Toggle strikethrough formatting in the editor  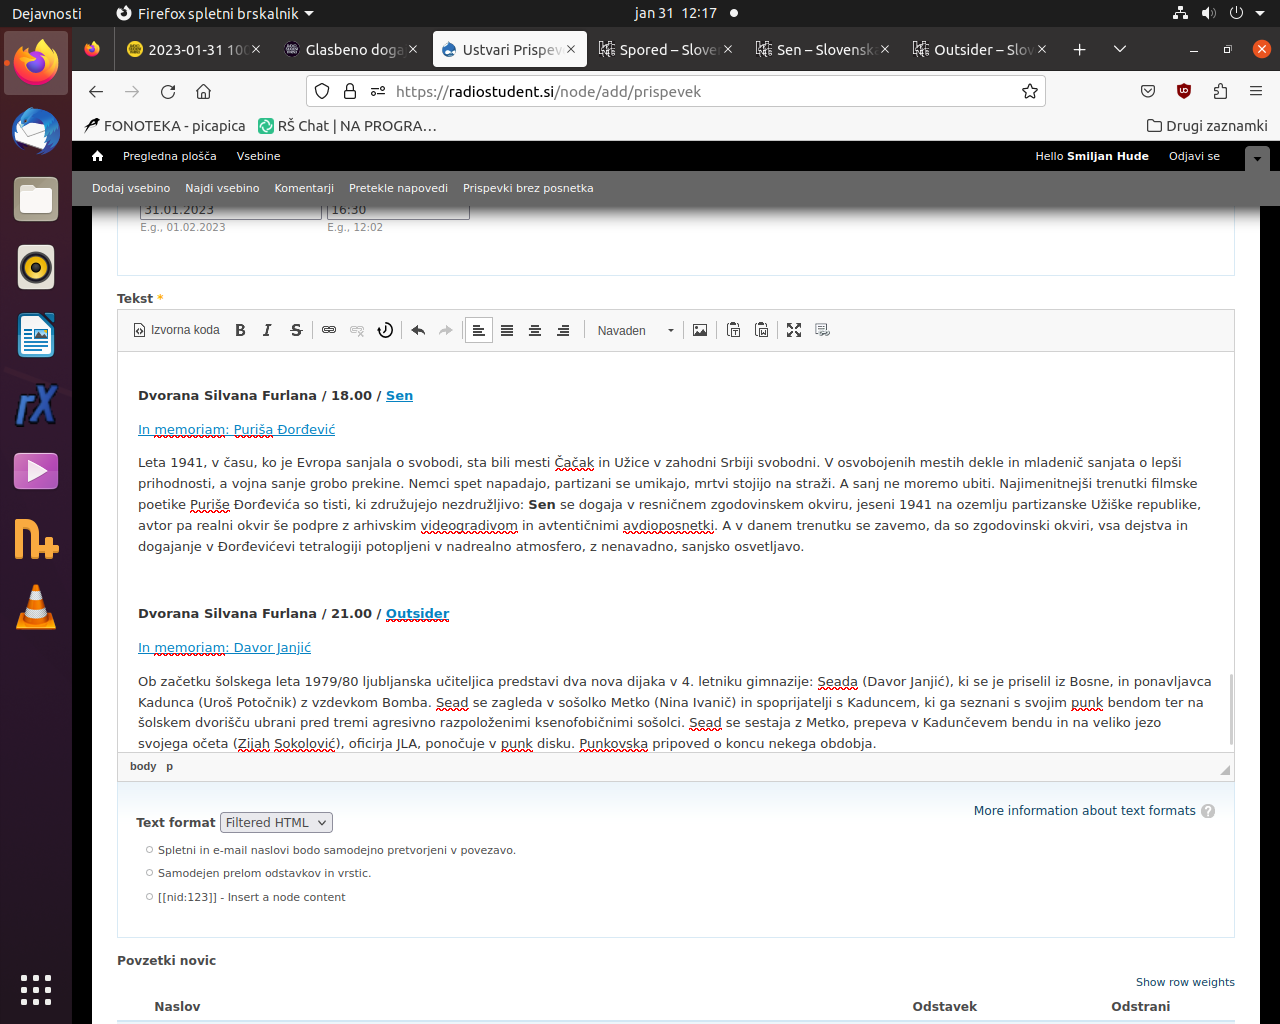click(x=296, y=330)
